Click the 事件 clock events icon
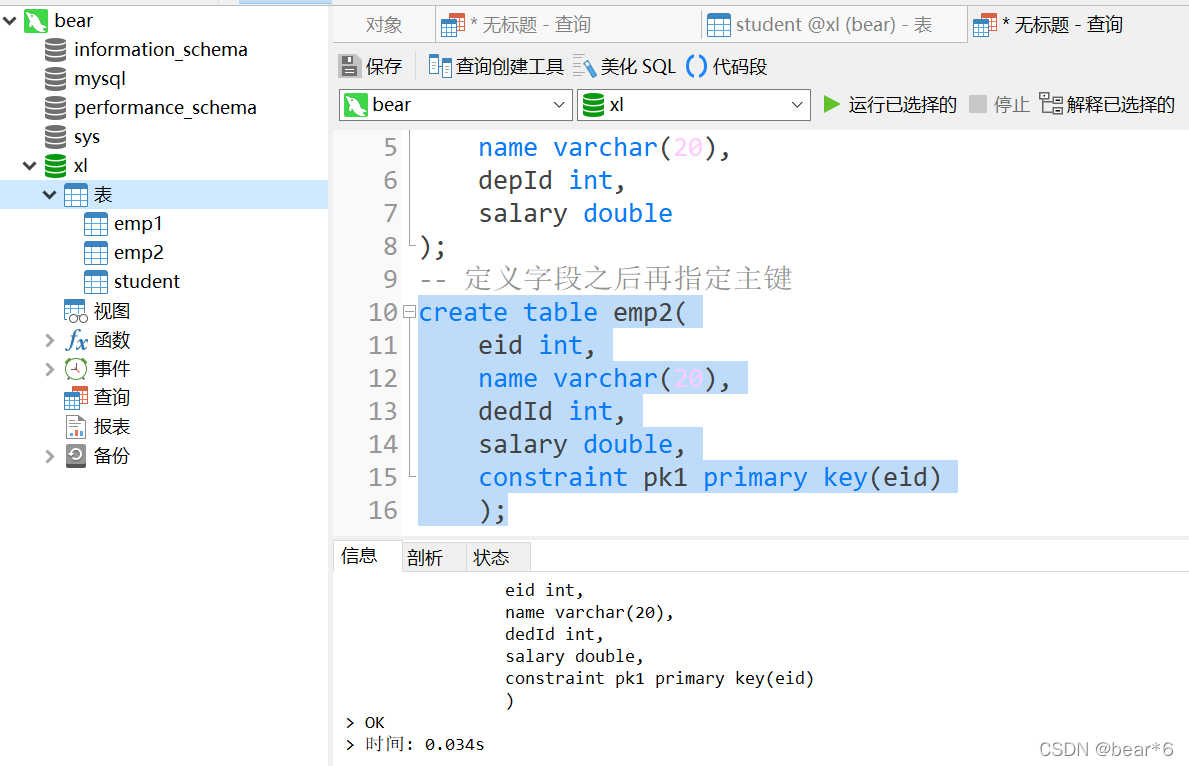 click(76, 369)
